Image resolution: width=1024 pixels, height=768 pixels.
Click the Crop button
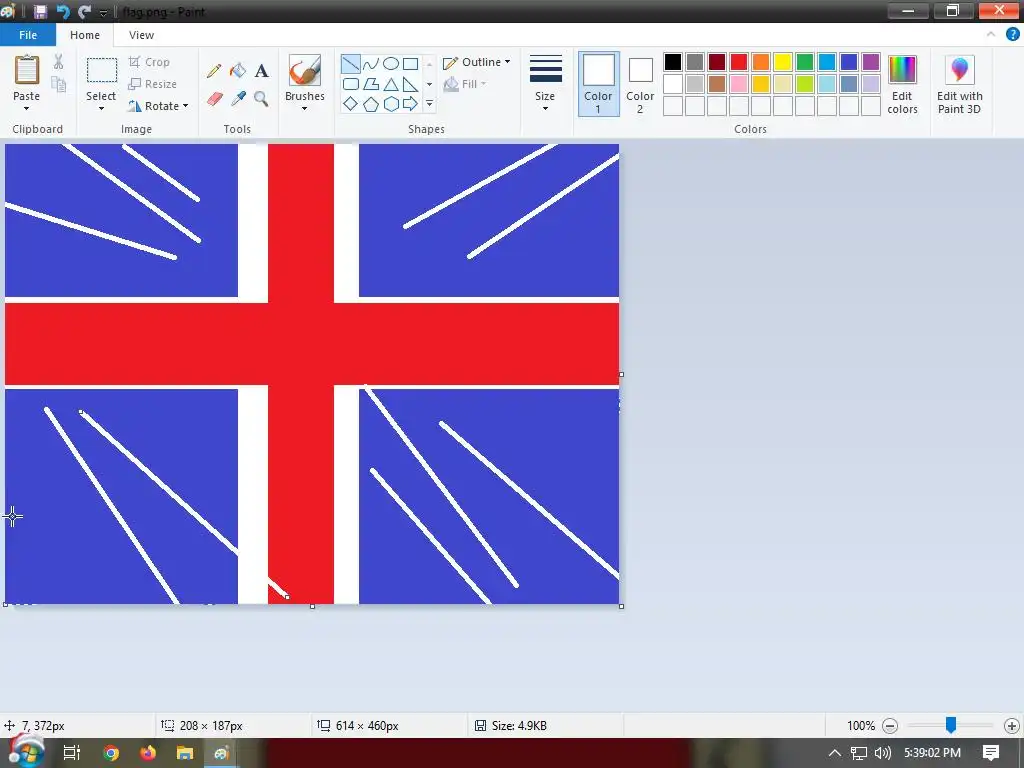[150, 62]
